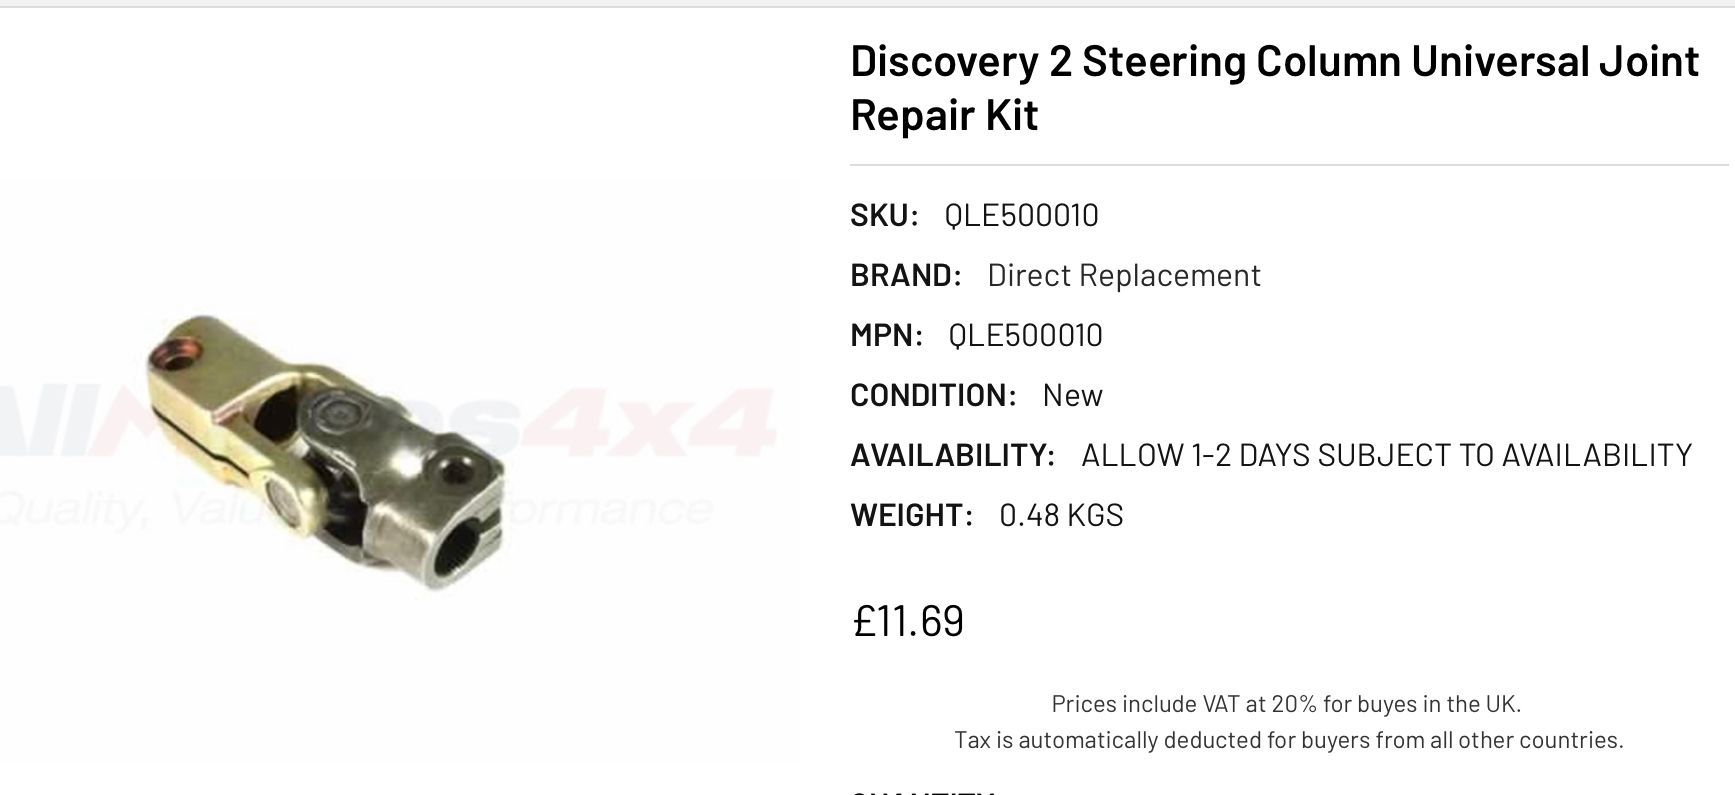
Task: Click the CONDITION label
Action: (x=933, y=395)
